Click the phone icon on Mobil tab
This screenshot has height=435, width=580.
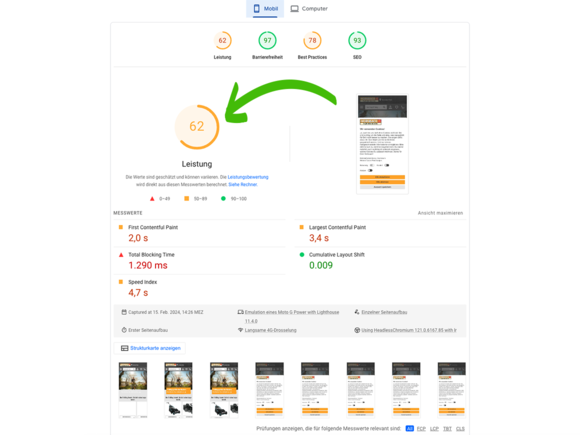256,9
